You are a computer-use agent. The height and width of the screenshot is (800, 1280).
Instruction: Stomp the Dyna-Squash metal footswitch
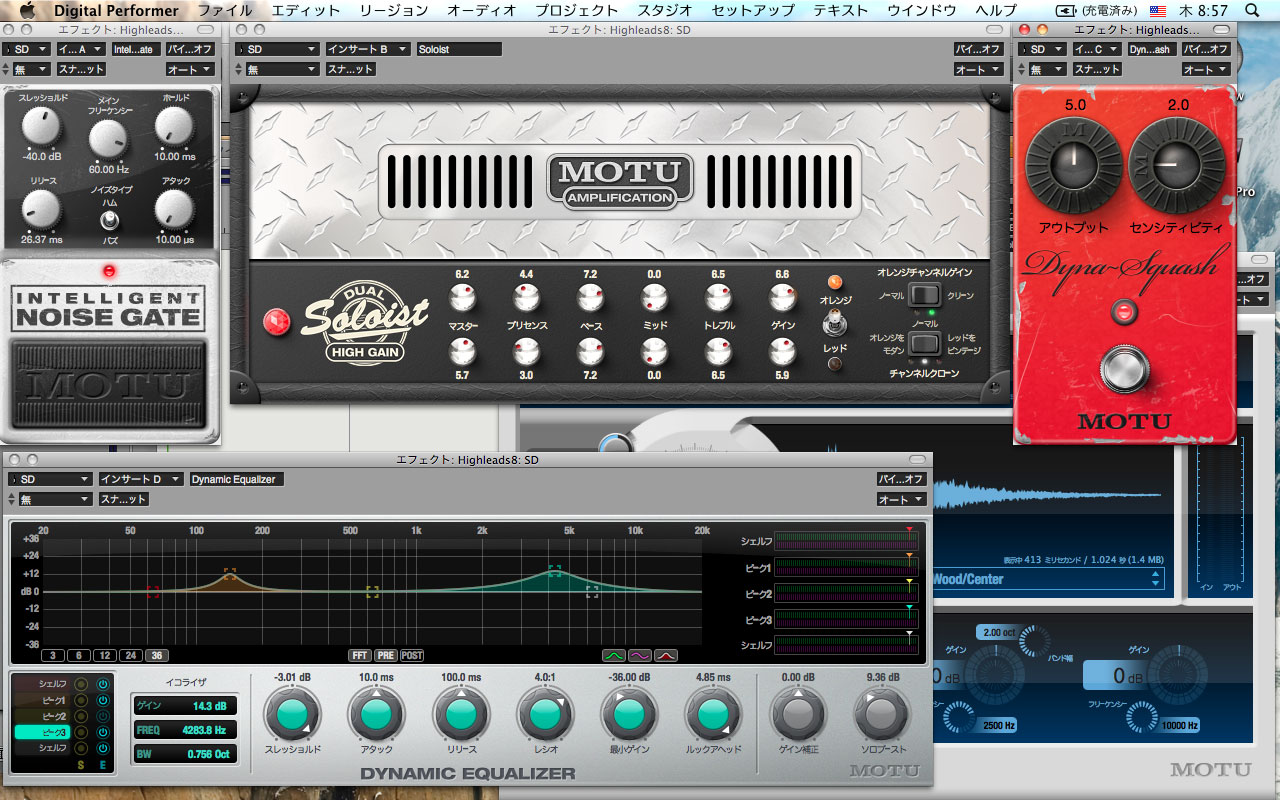click(1126, 369)
